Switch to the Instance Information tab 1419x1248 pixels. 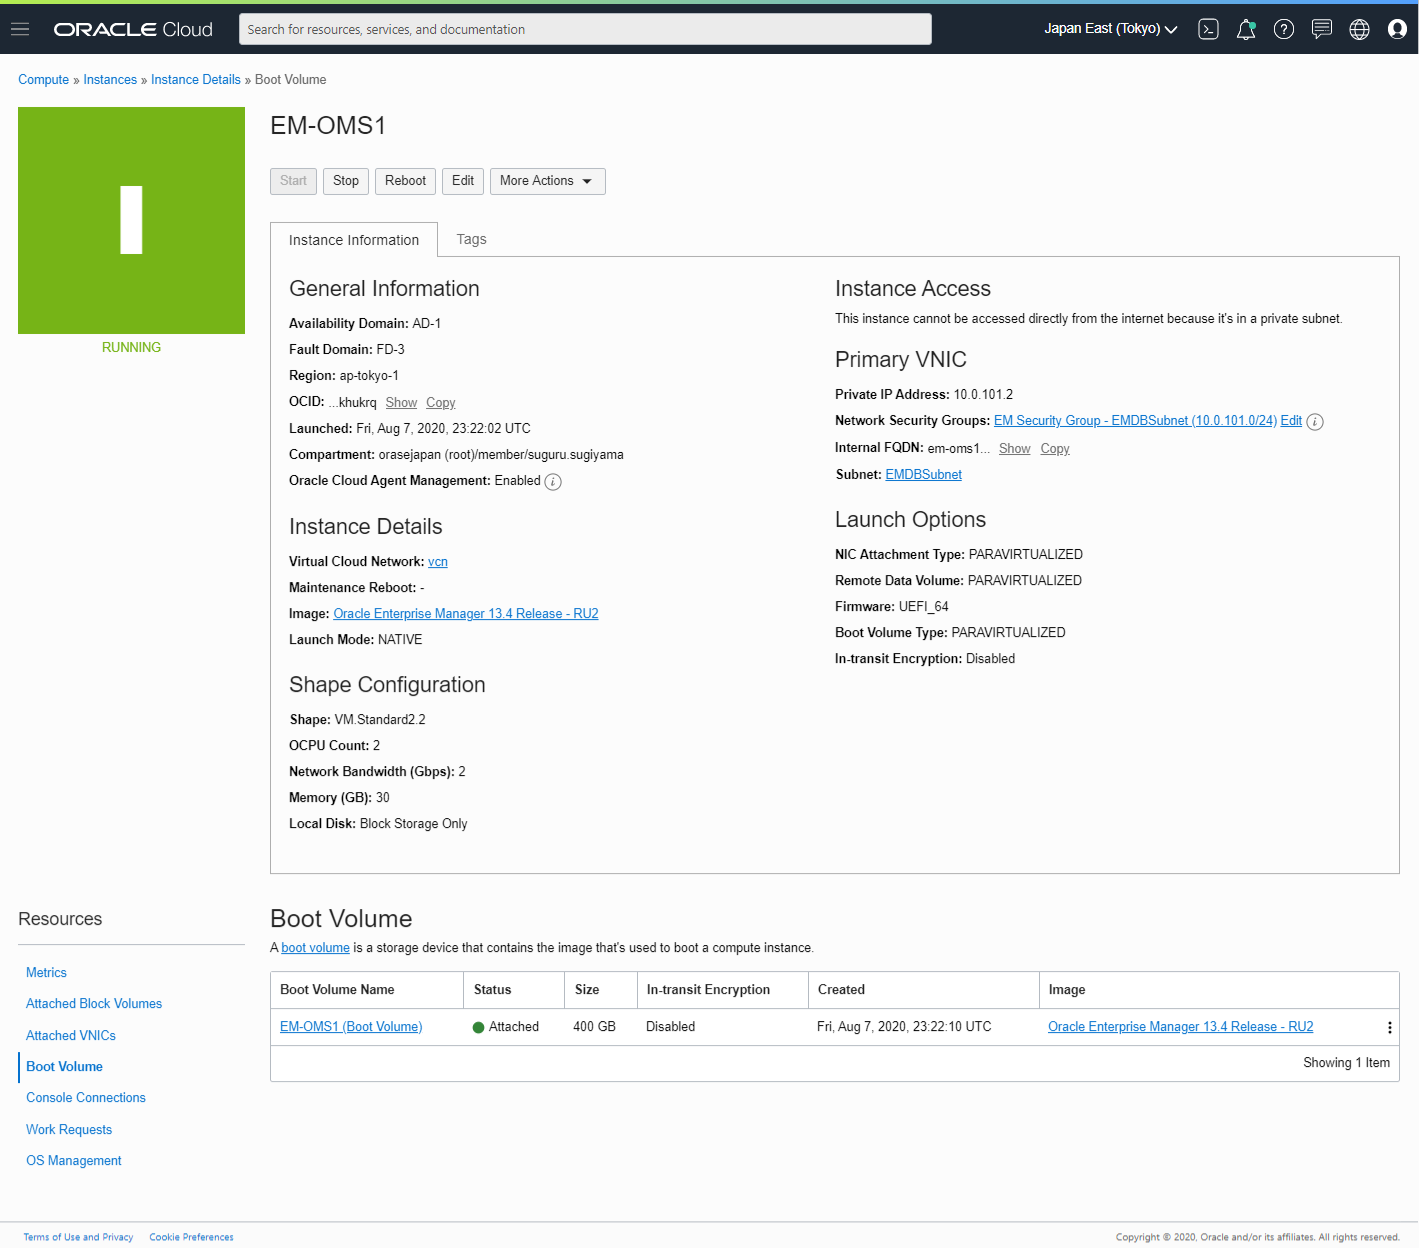click(x=353, y=239)
